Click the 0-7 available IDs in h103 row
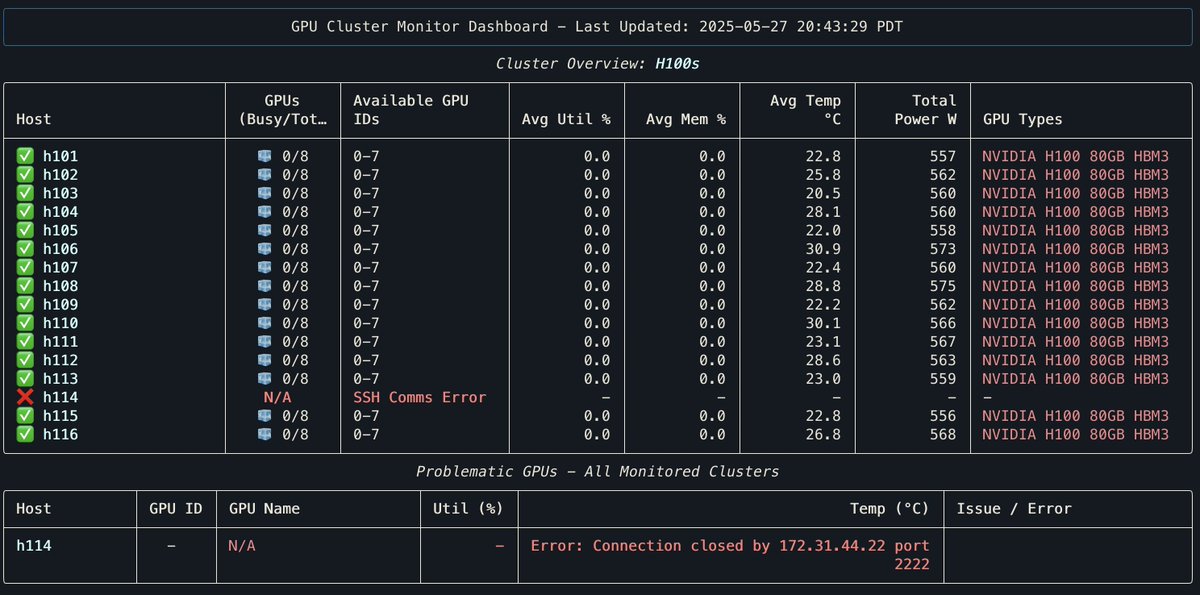 click(x=366, y=193)
